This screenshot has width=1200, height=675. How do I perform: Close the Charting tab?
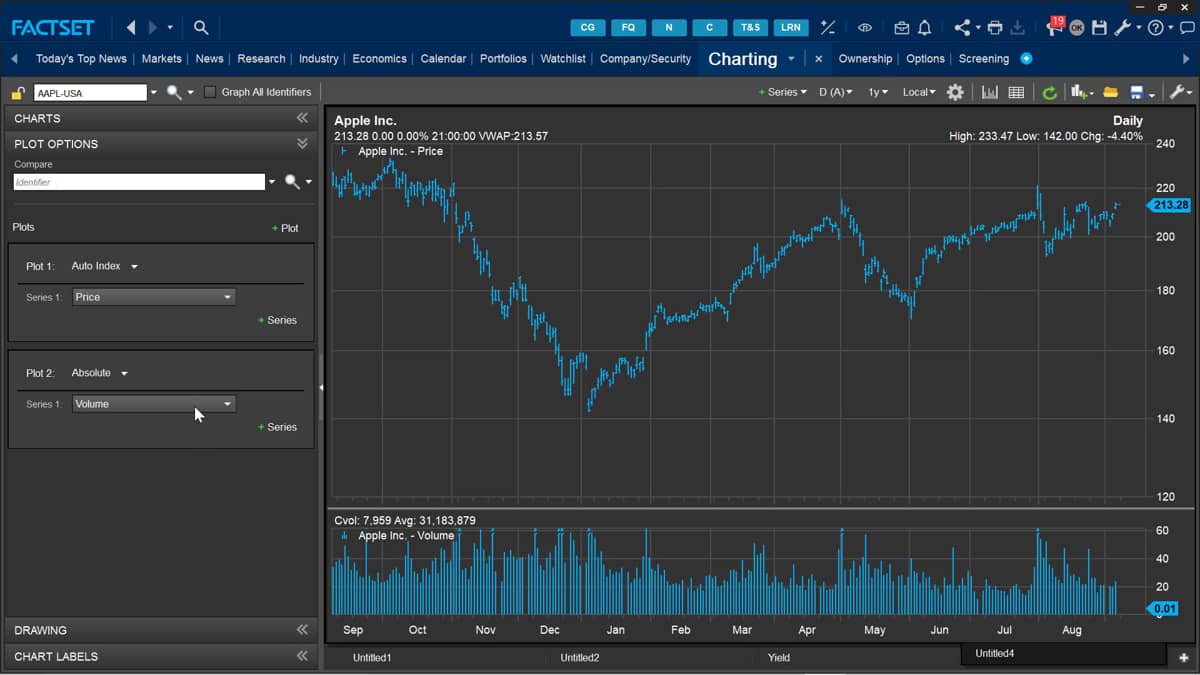[818, 59]
